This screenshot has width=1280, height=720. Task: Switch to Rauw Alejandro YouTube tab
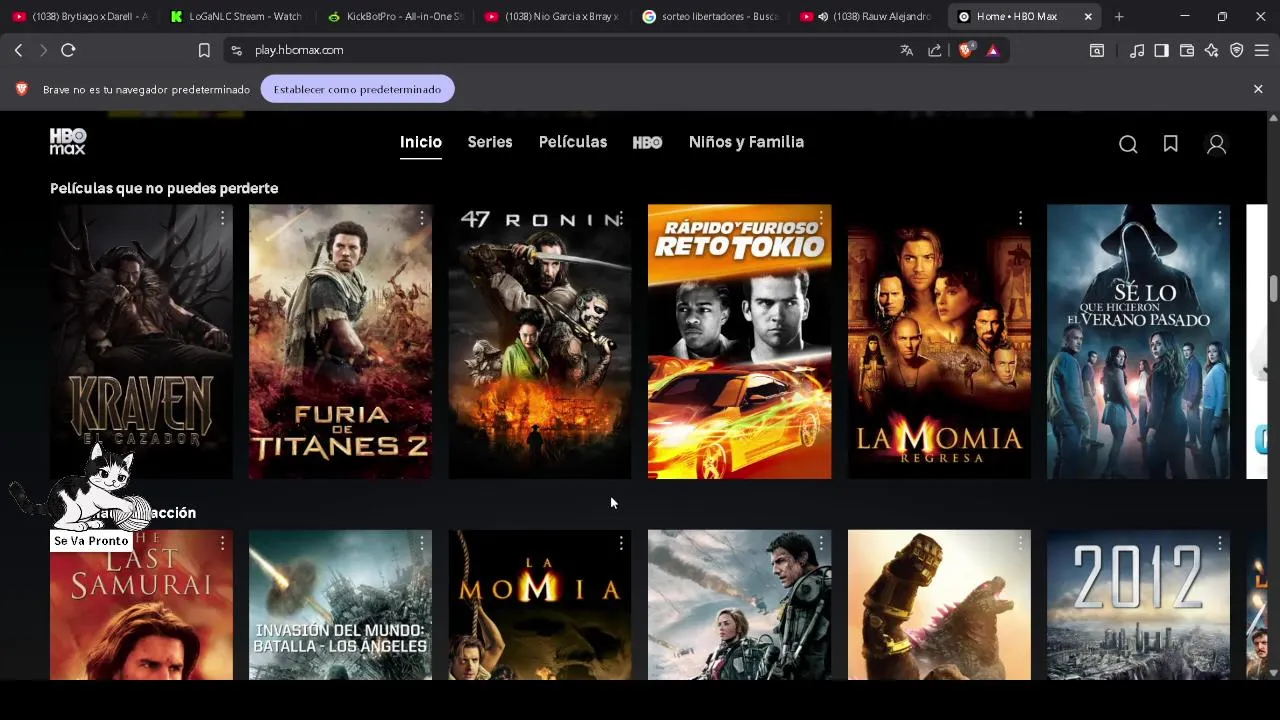coord(867,16)
